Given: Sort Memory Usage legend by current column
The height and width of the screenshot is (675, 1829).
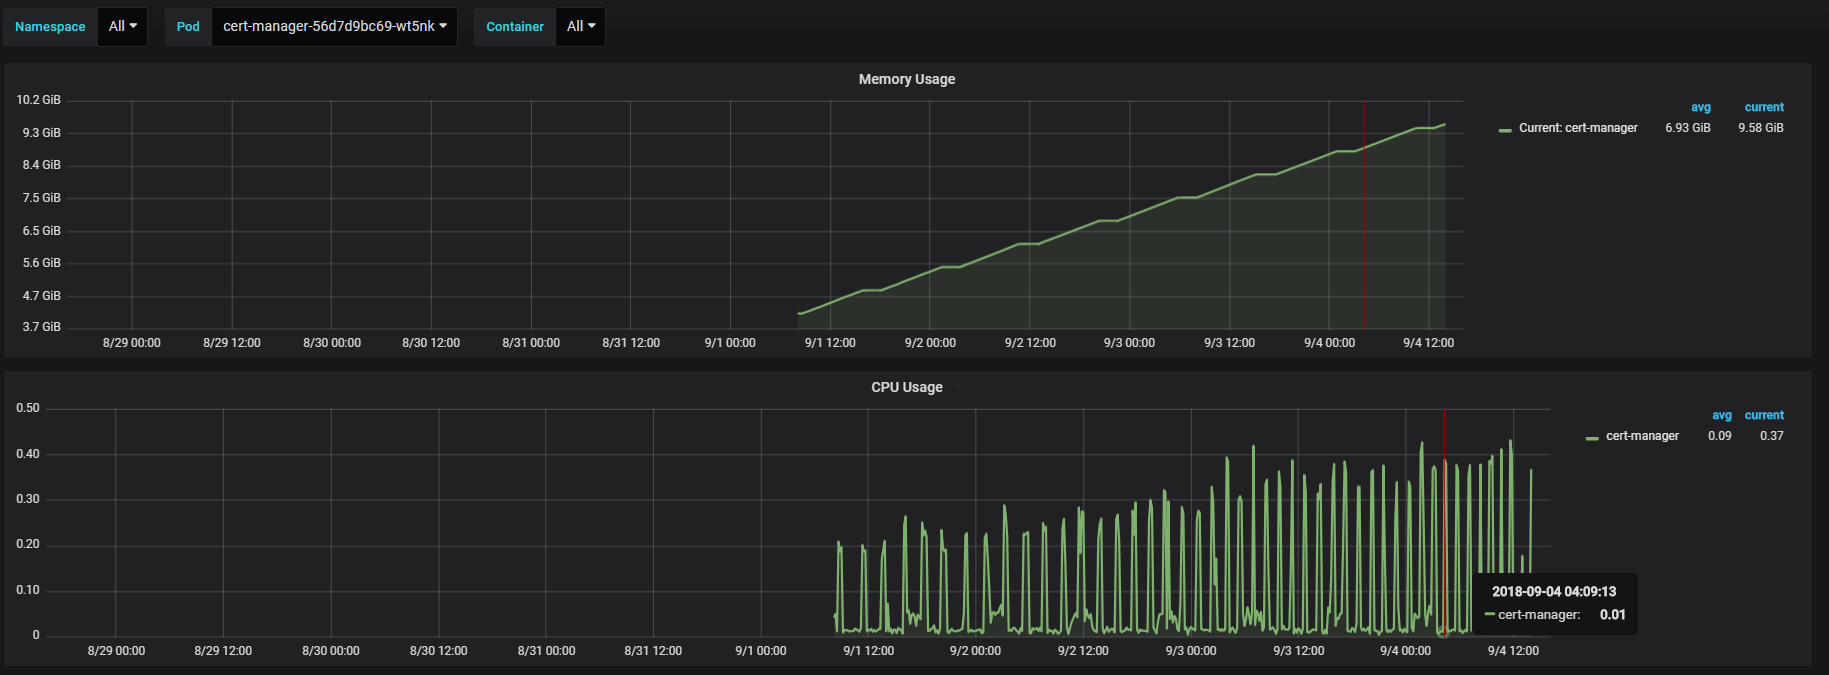Looking at the screenshot, I should pos(1764,107).
